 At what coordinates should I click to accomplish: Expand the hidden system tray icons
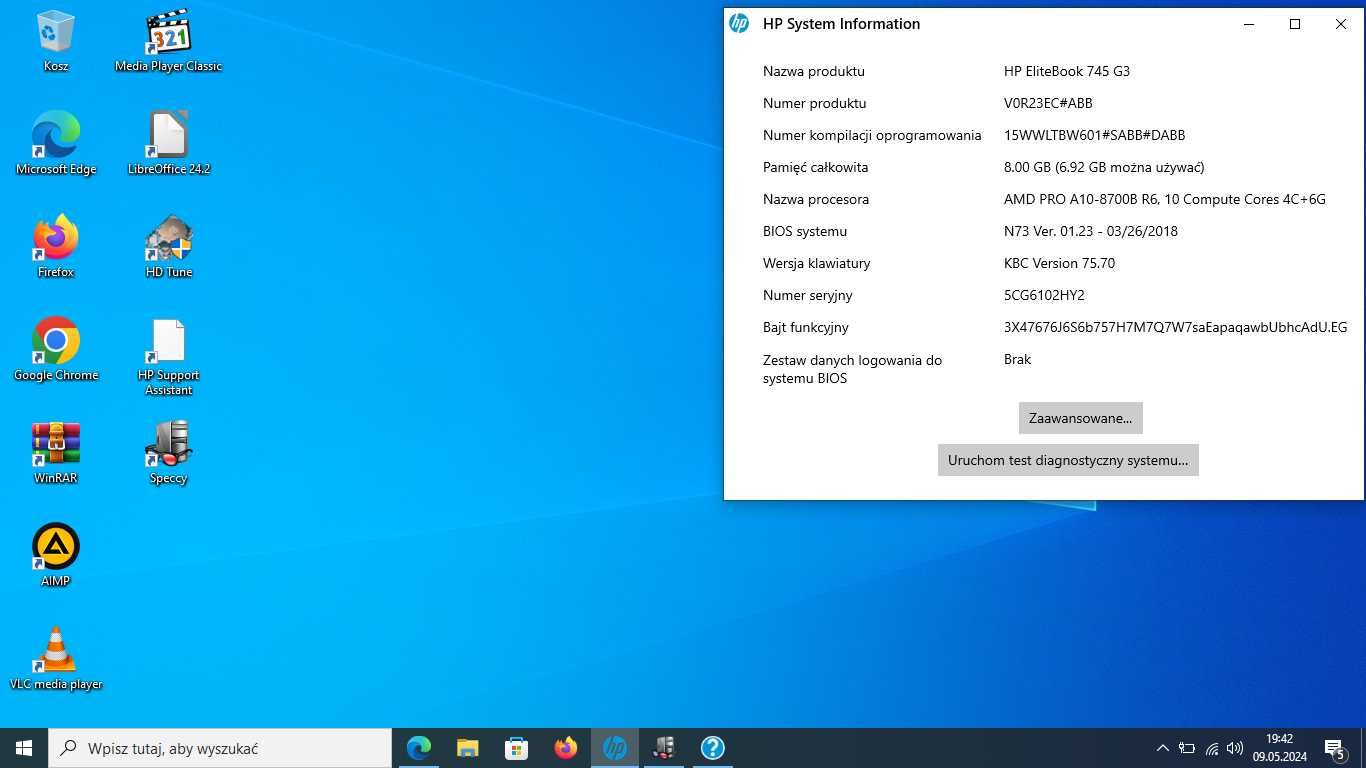point(1162,748)
